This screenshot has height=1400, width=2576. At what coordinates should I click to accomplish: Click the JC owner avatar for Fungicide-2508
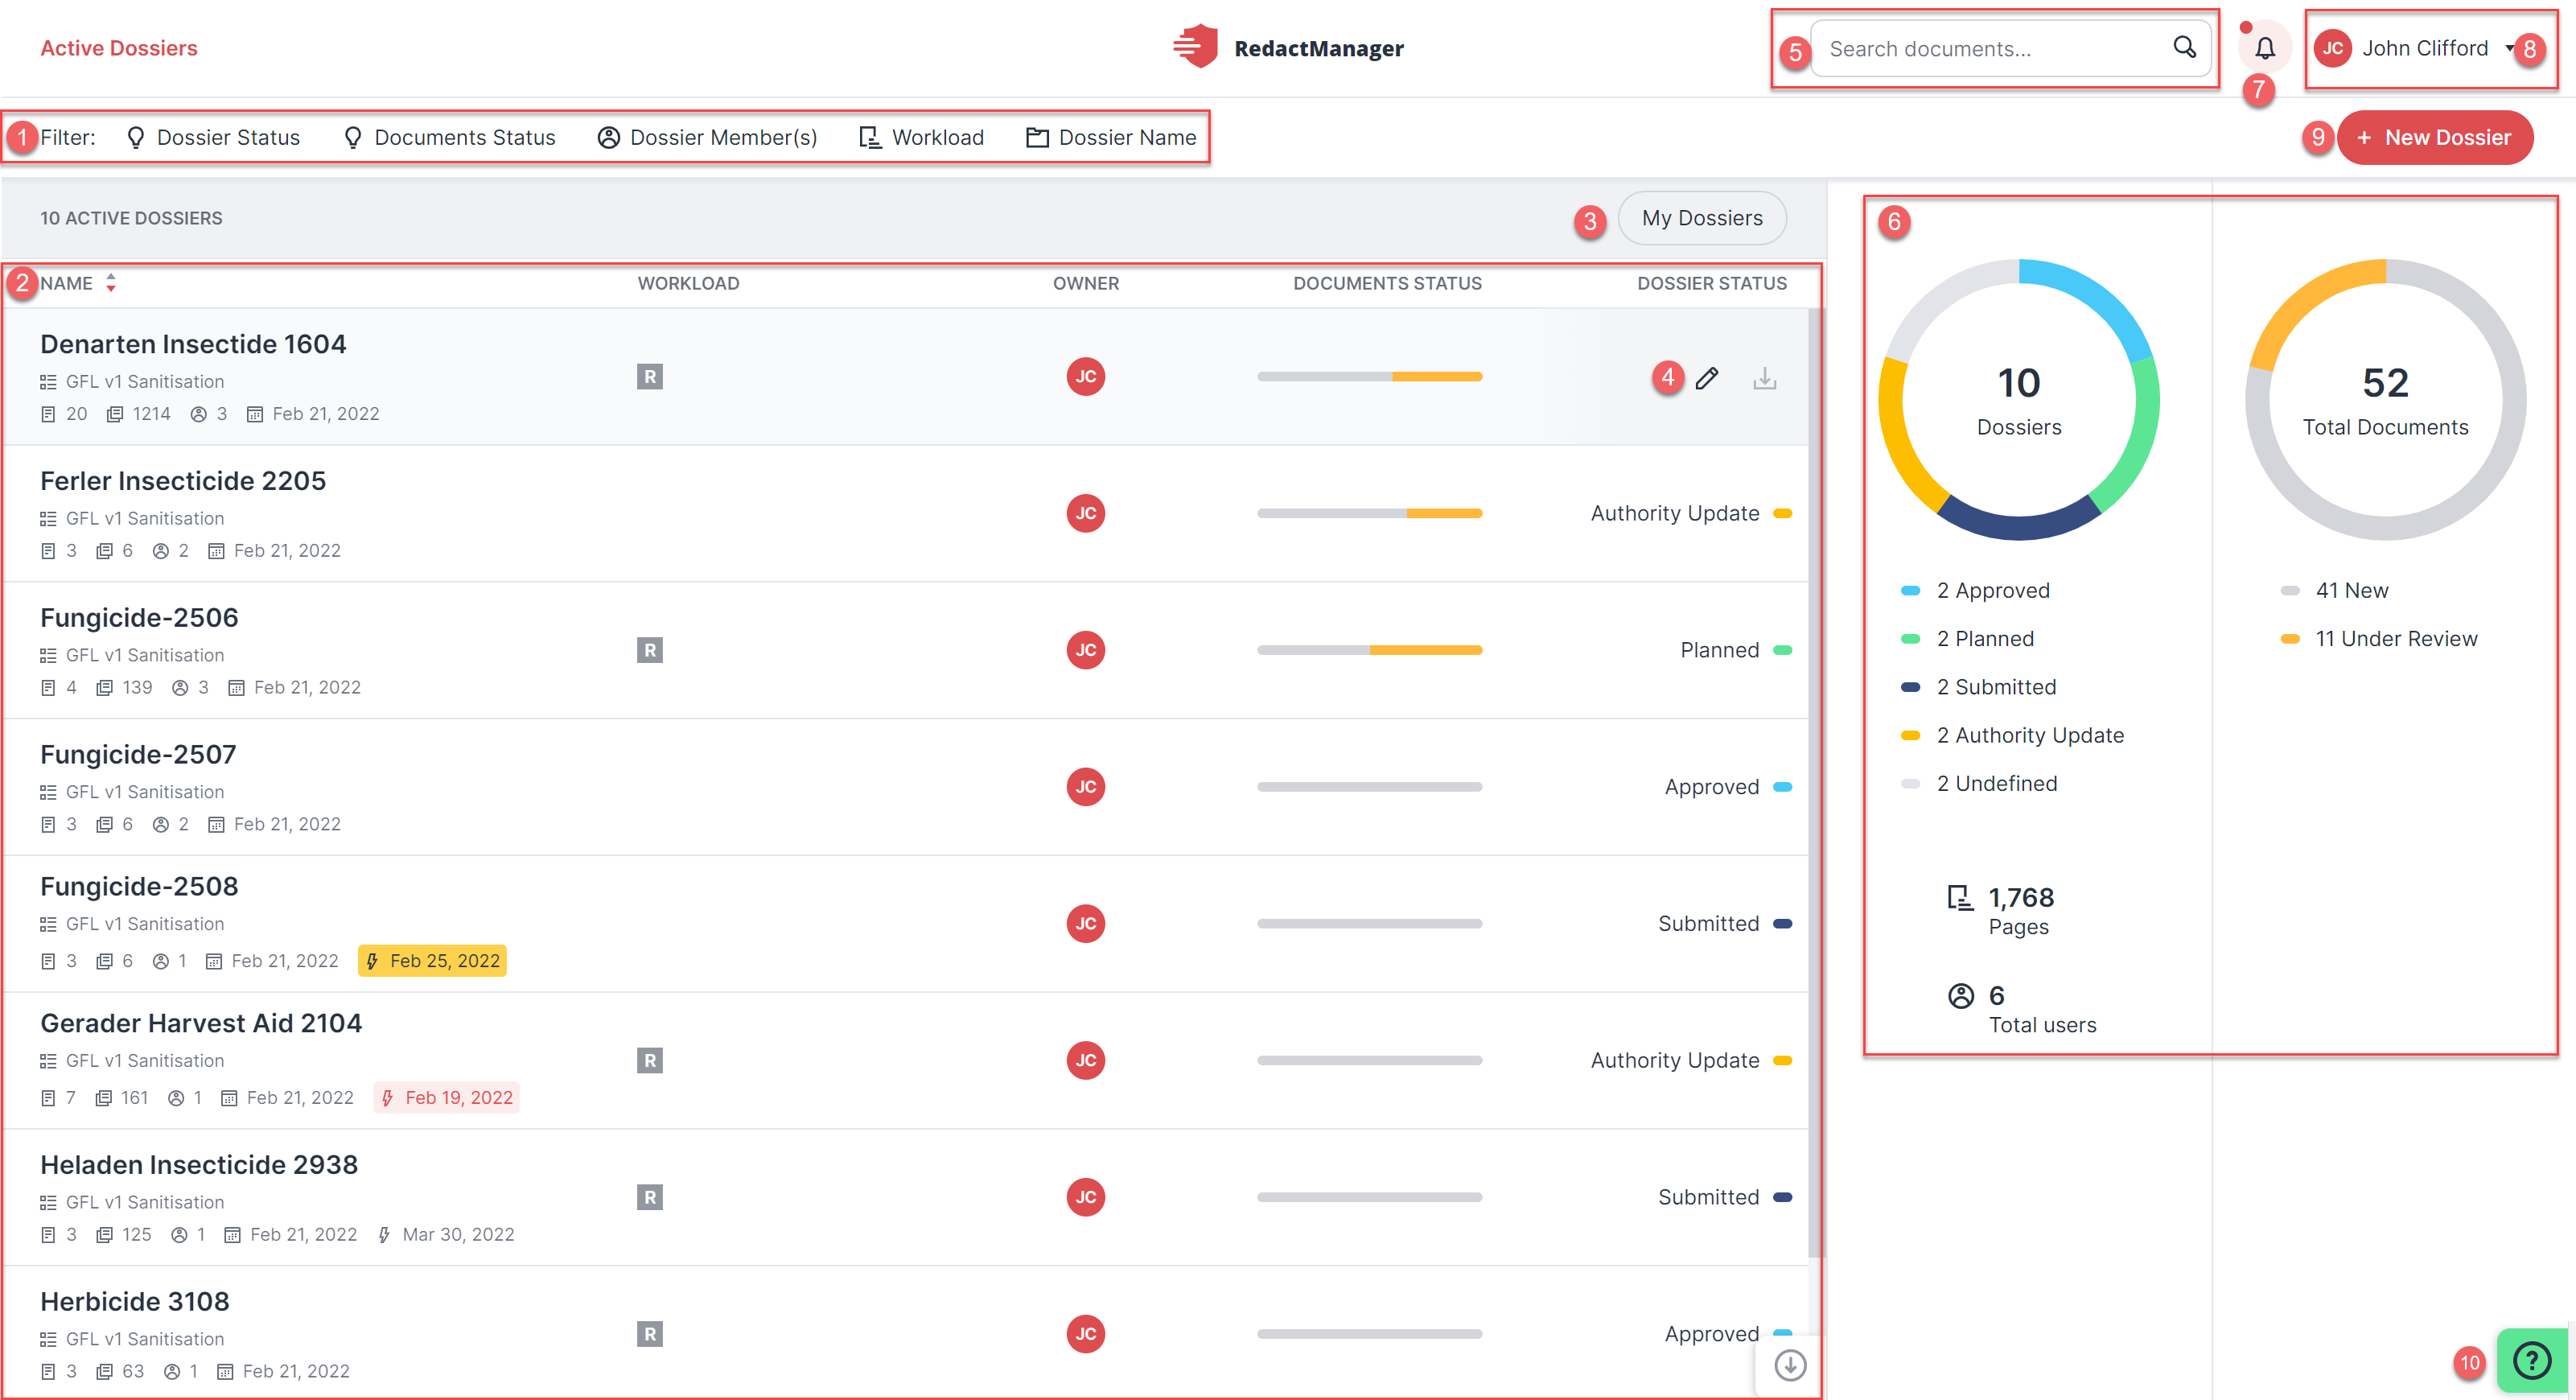[x=1086, y=923]
